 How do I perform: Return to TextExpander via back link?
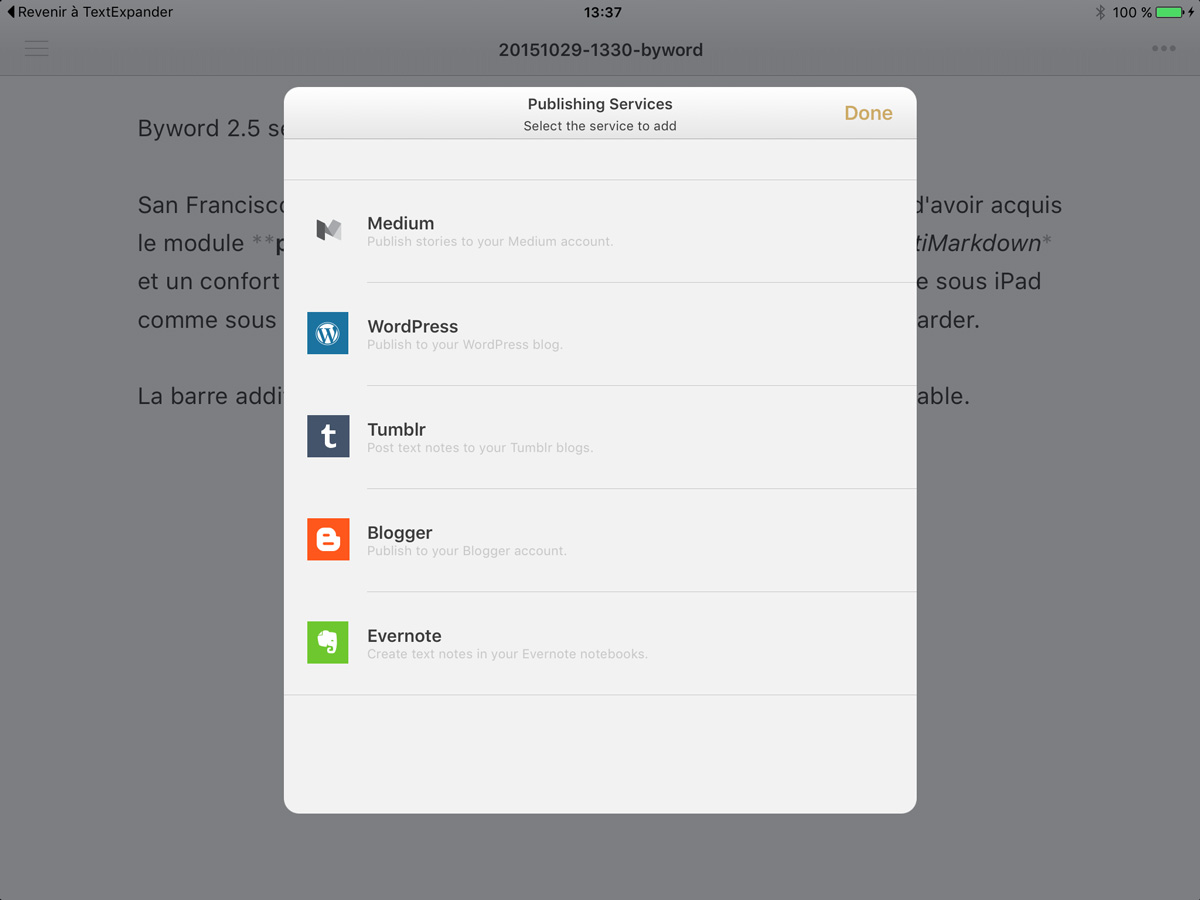[90, 12]
